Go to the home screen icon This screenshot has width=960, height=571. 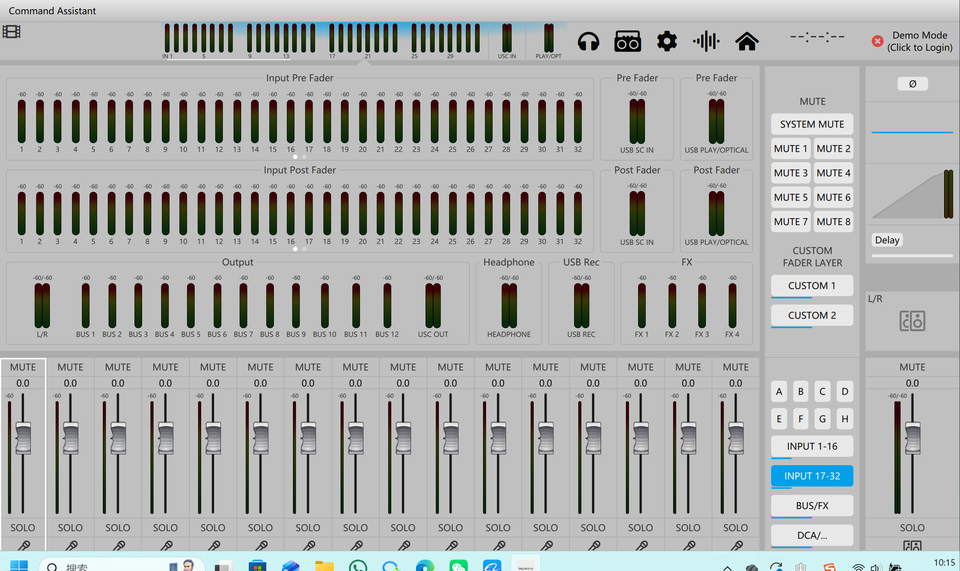[746, 41]
